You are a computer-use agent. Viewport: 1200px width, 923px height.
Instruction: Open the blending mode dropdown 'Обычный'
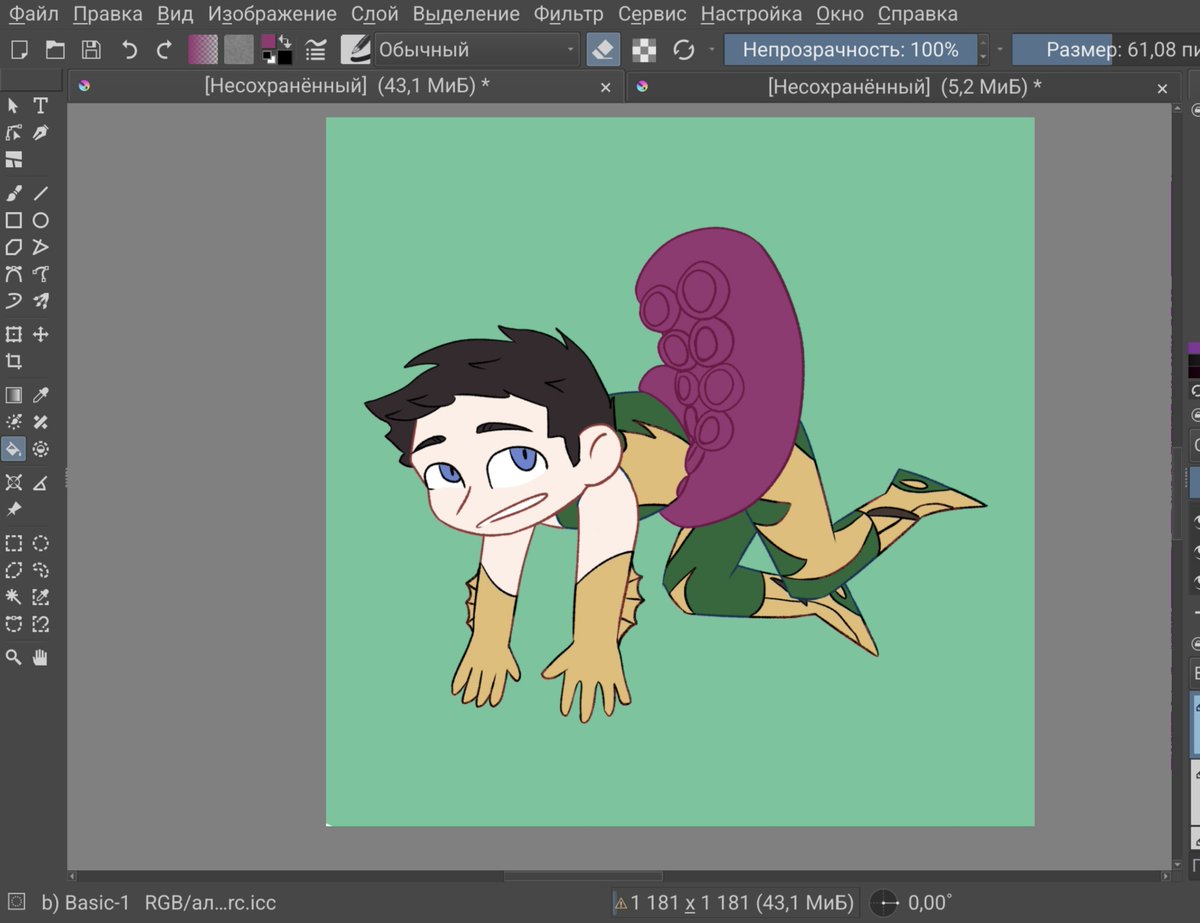[478, 49]
